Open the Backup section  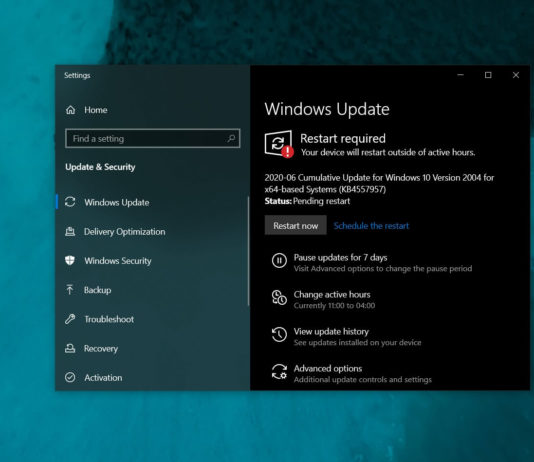pos(97,290)
